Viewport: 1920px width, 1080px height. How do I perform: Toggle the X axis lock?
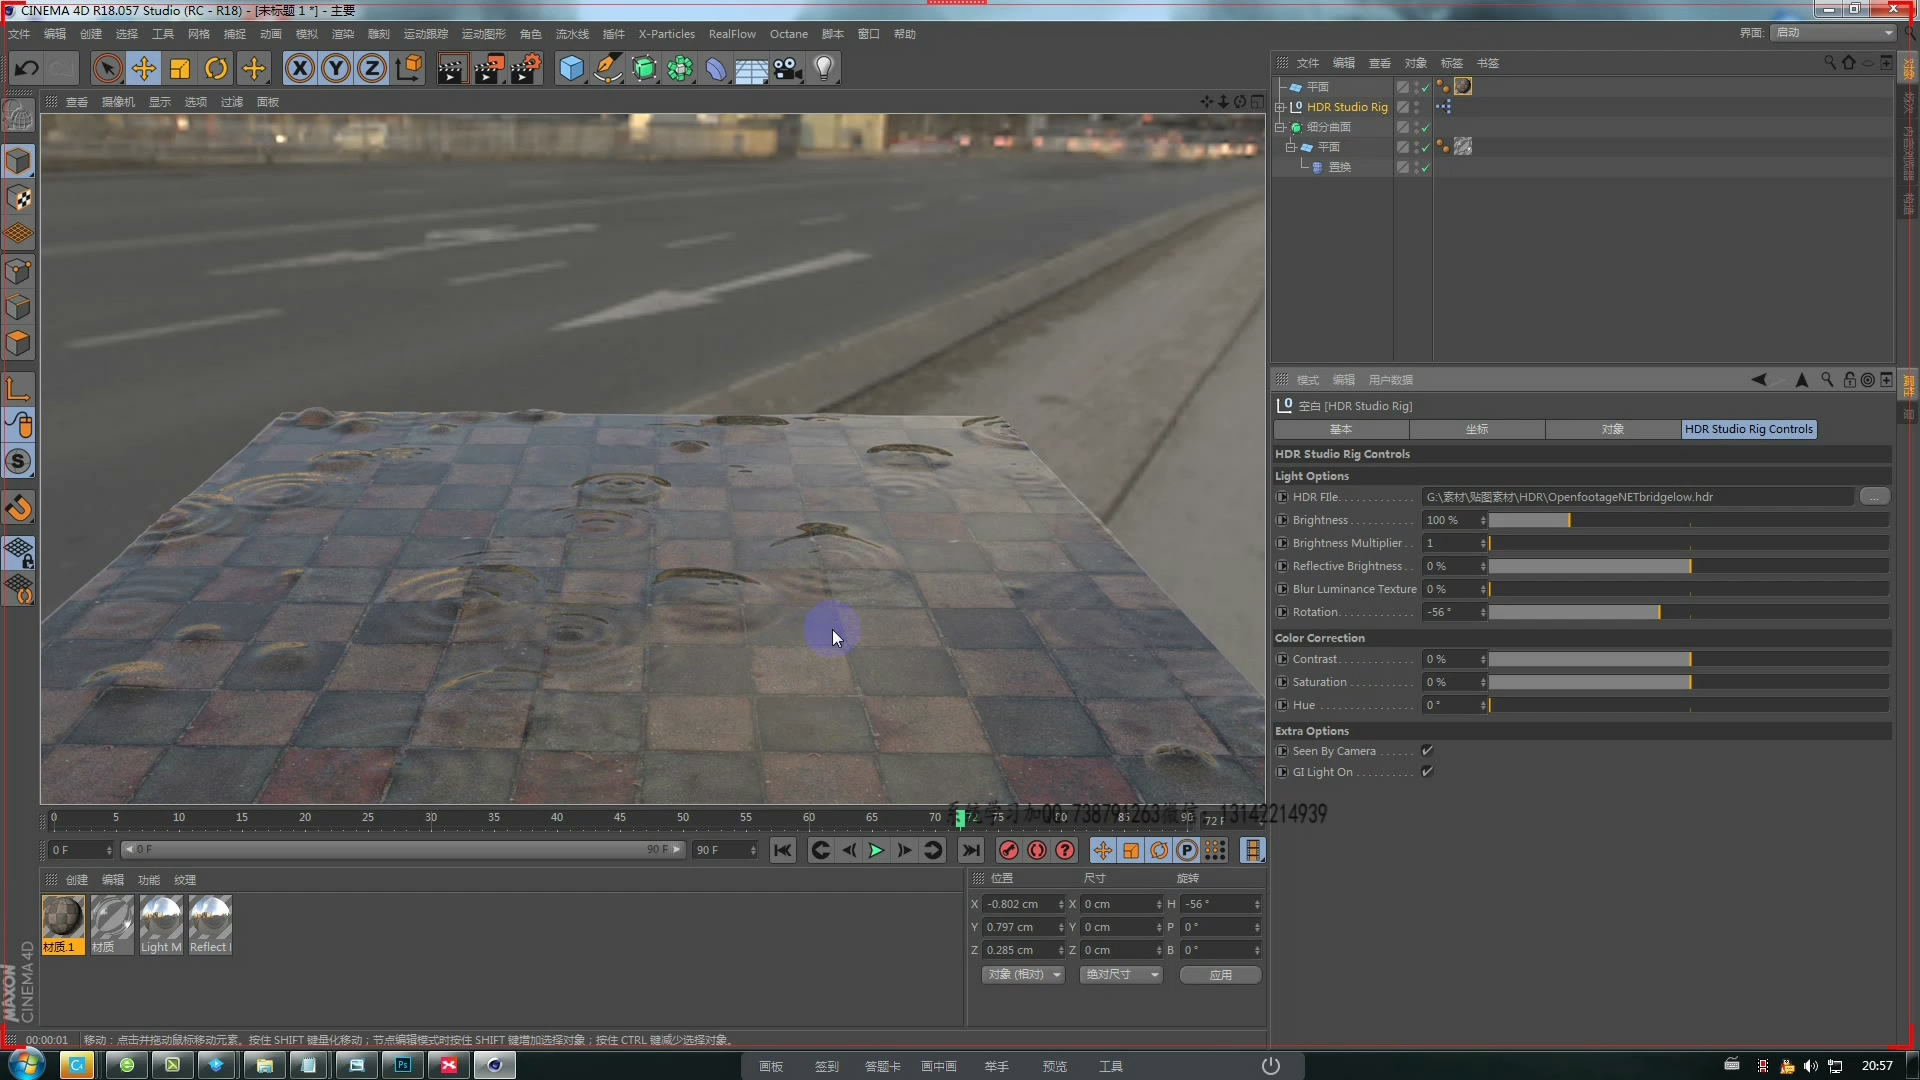pos(299,68)
